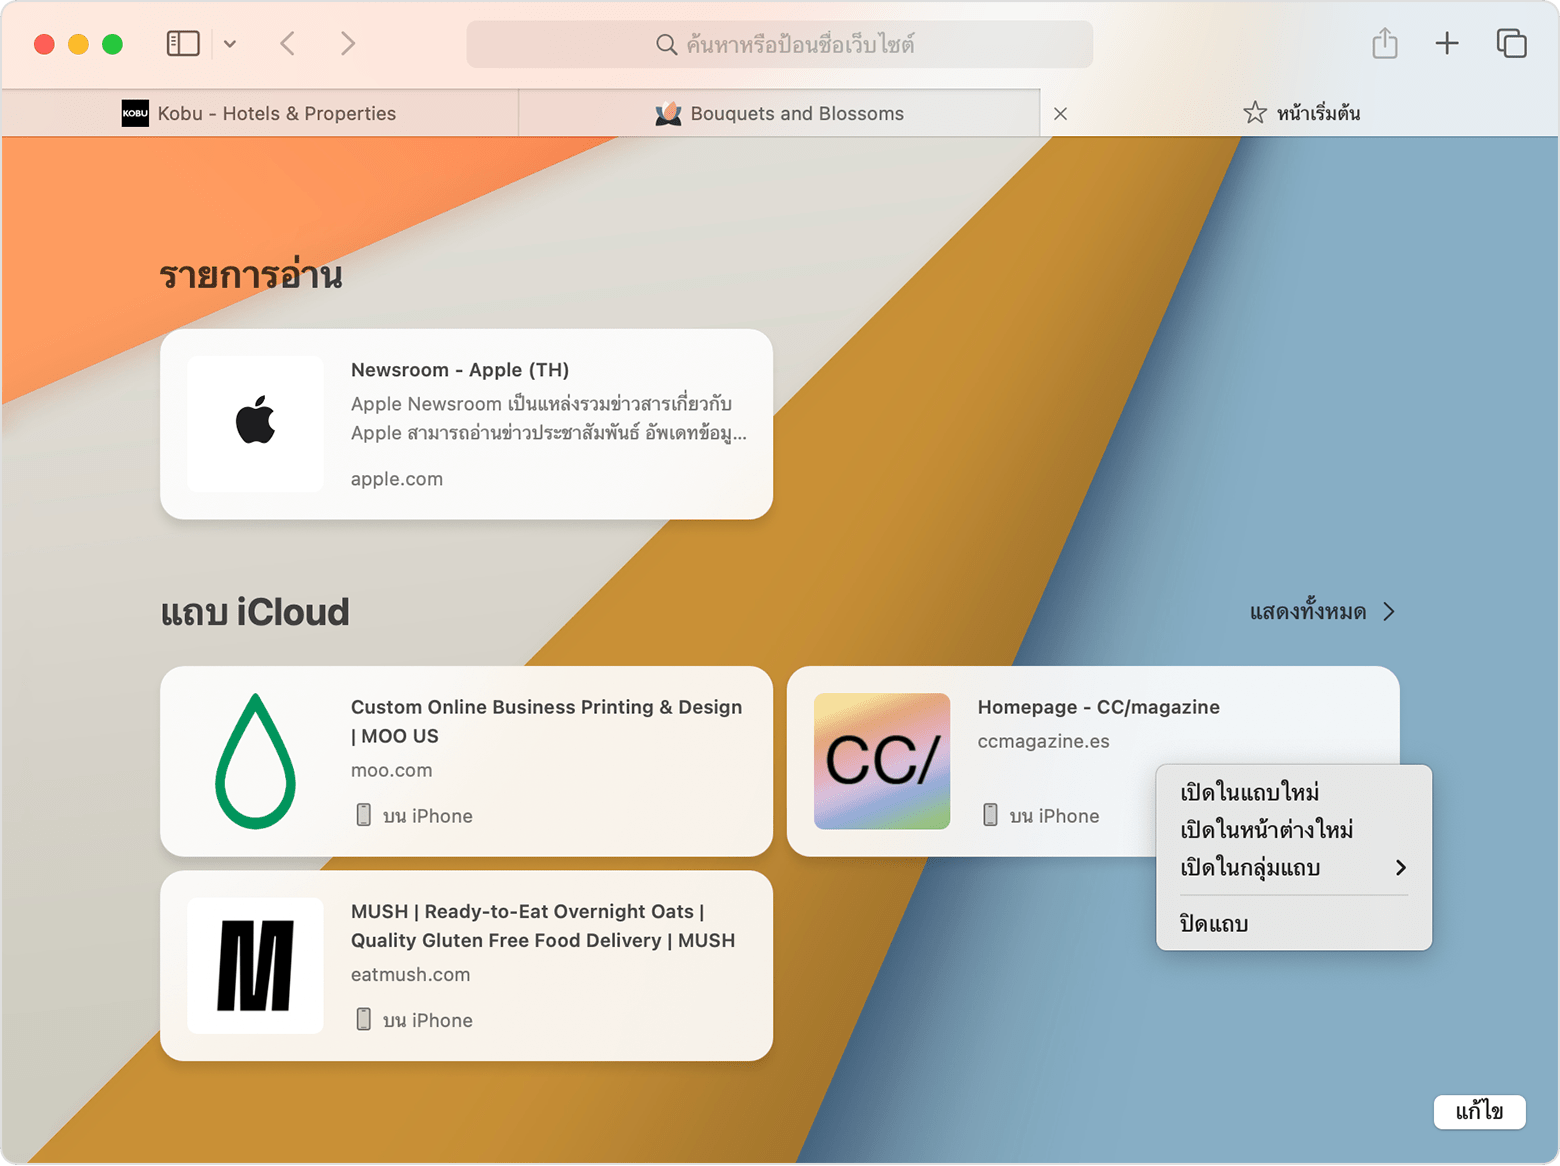Click ccmagazine.es URL text
1560x1166 pixels.
point(1043,741)
